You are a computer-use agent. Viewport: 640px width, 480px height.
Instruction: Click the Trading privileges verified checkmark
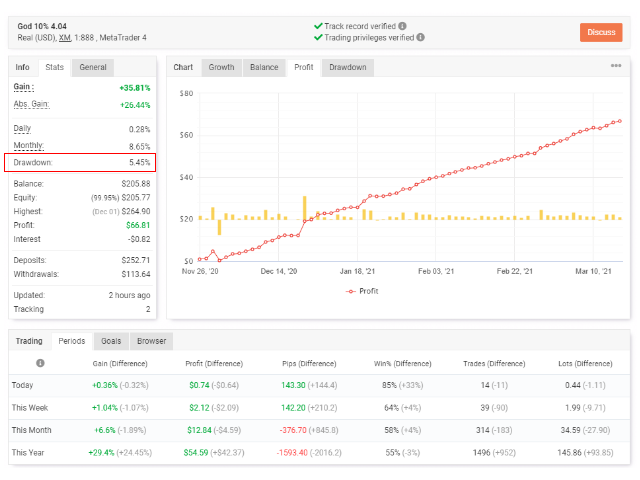pyautogui.click(x=317, y=38)
